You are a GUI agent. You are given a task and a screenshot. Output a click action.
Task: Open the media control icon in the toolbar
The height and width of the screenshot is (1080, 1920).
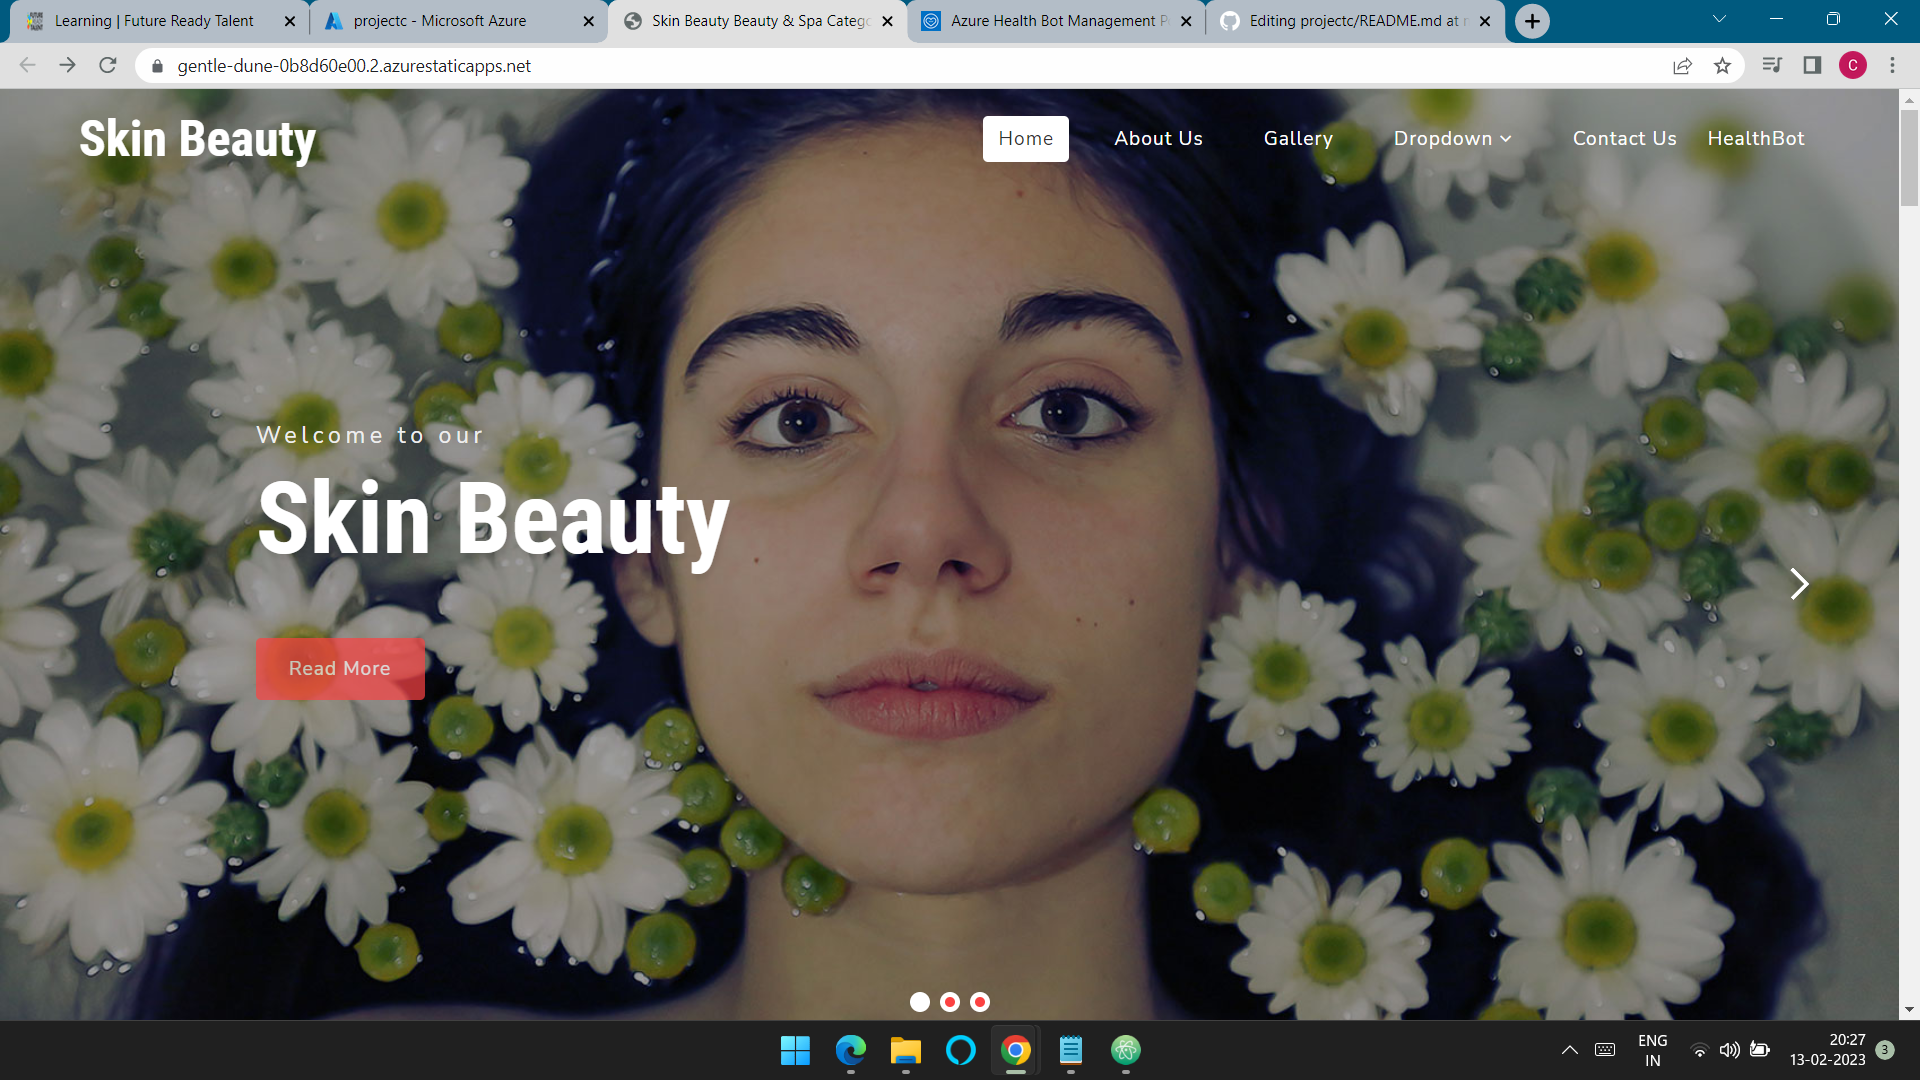pos(1772,66)
